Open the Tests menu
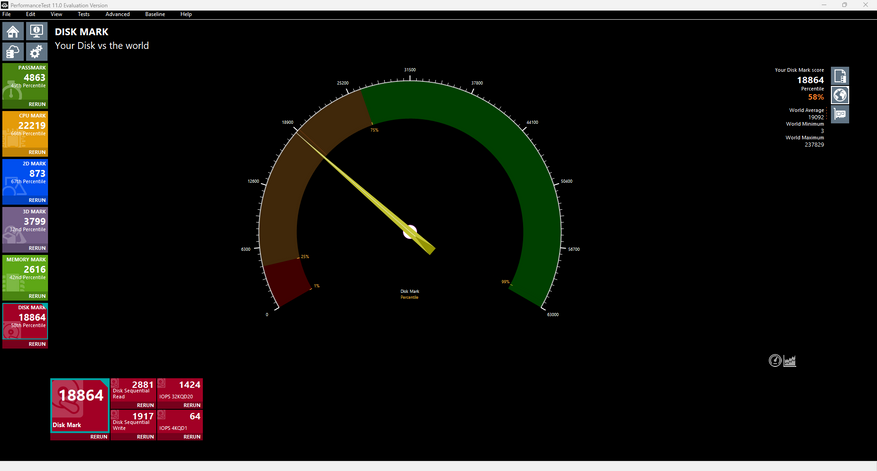Screen dimensions: 877x471 83,15
